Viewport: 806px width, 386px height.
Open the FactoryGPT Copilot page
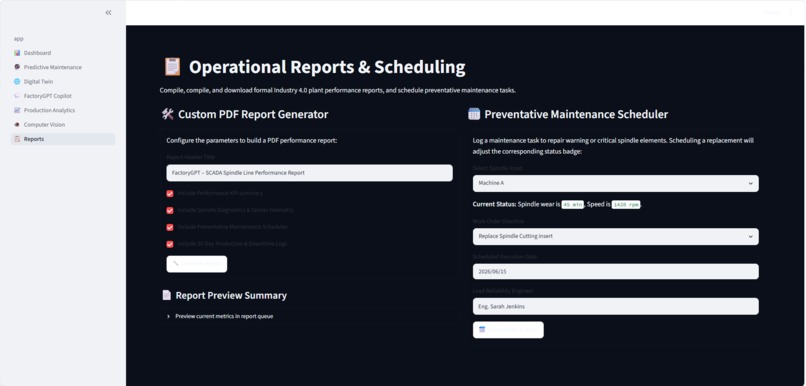tap(48, 96)
